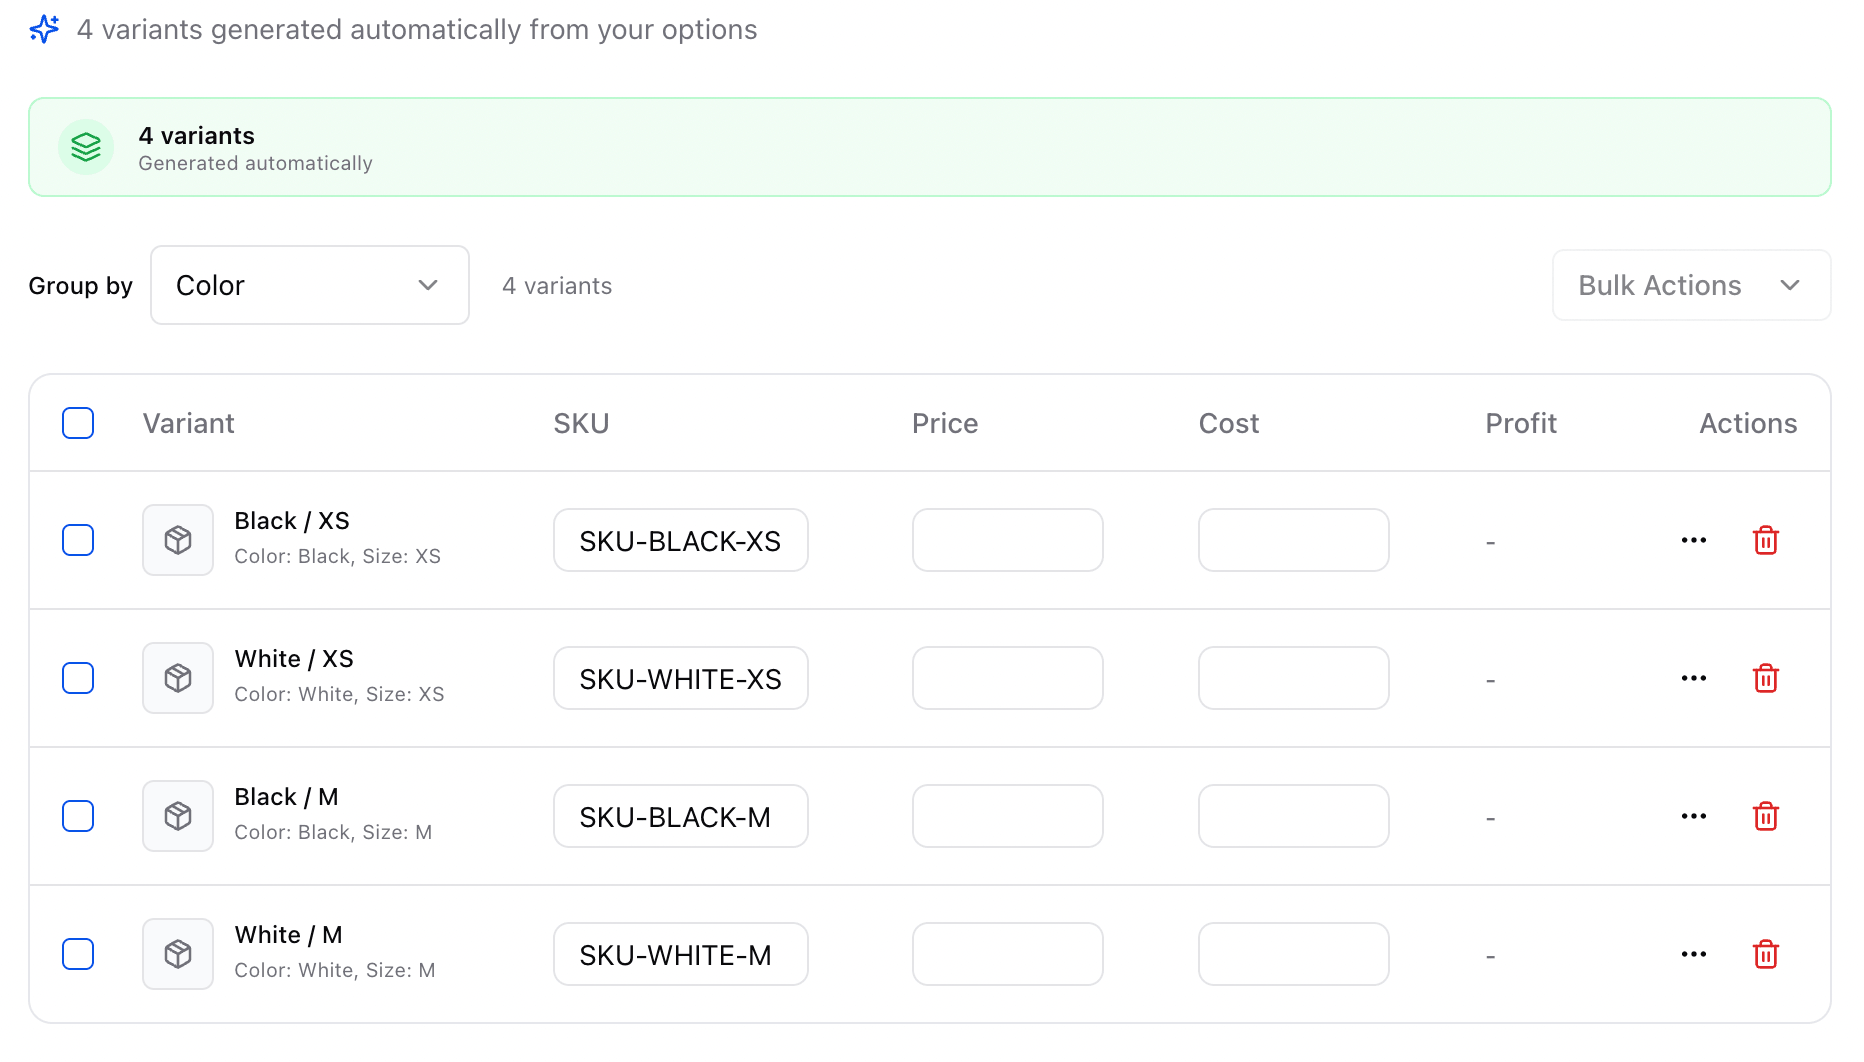Viewport: 1864px width, 1062px height.
Task: Edit the SKU-WHITE-XS field
Action: click(681, 678)
